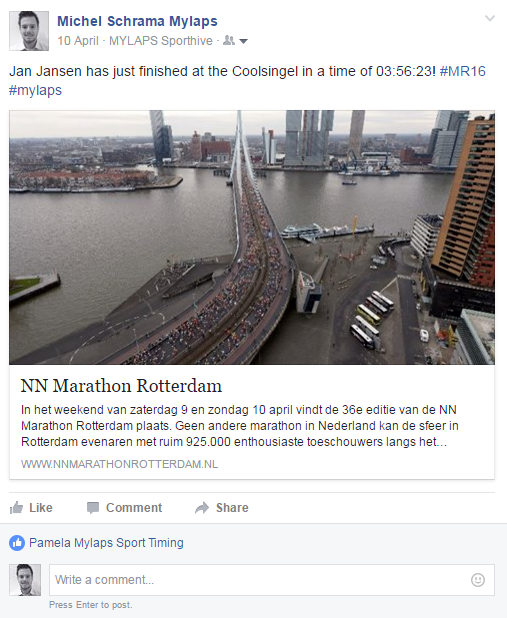
Task: Open the MYLAPS Sporthive app link
Action: [x=161, y=41]
